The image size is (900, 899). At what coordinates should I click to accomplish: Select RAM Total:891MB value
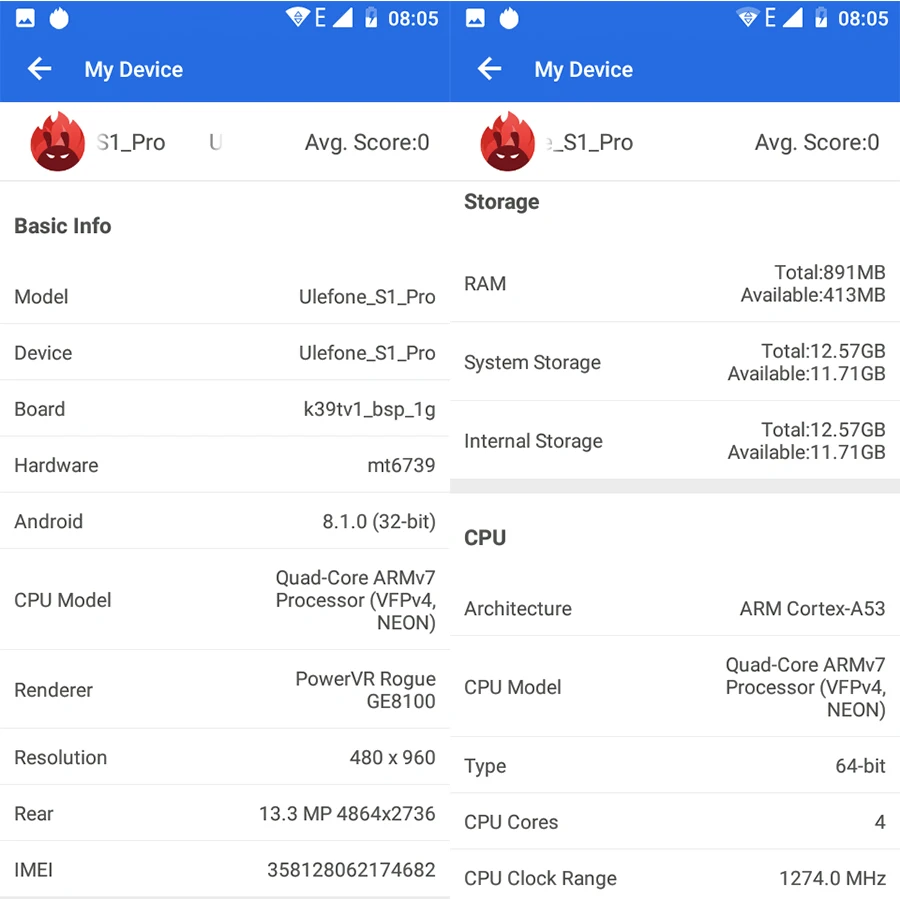[829, 272]
